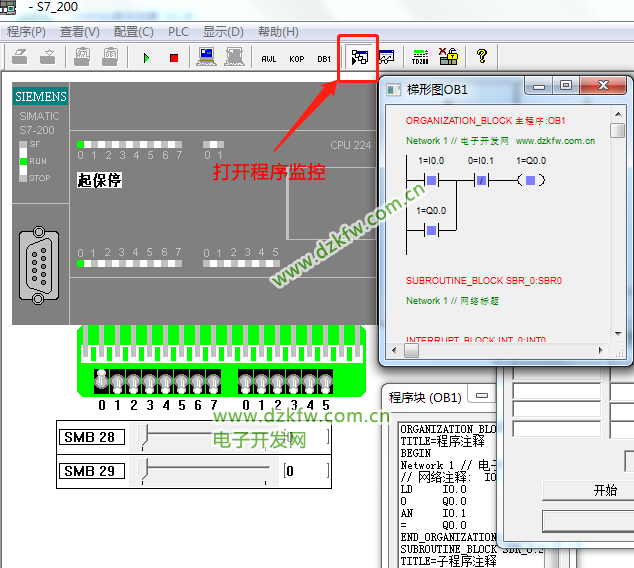This screenshot has width=634, height=568.
Task: Open program monitoring icon in red box
Action: (x=358, y=58)
